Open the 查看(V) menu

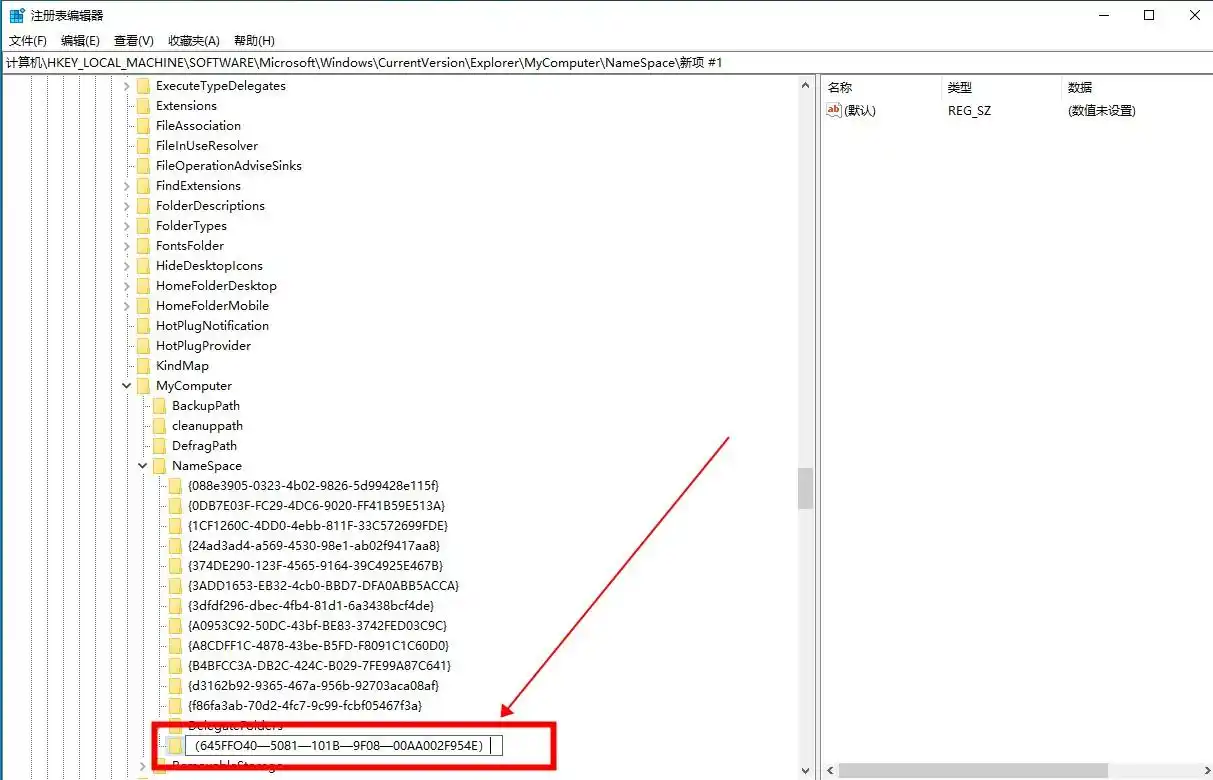[134, 40]
